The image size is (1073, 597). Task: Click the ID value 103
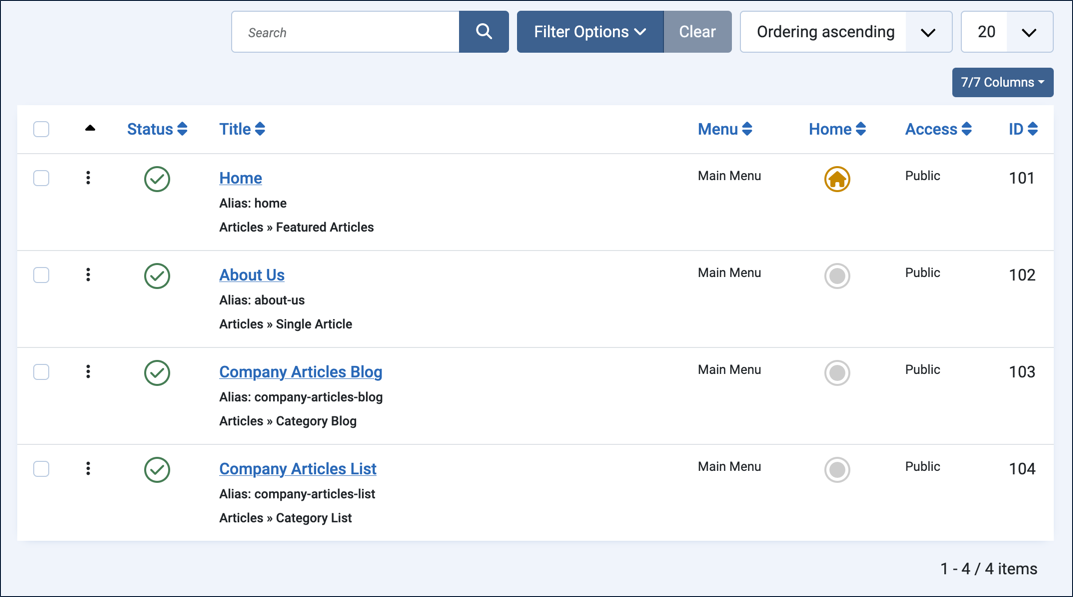[x=1022, y=372]
